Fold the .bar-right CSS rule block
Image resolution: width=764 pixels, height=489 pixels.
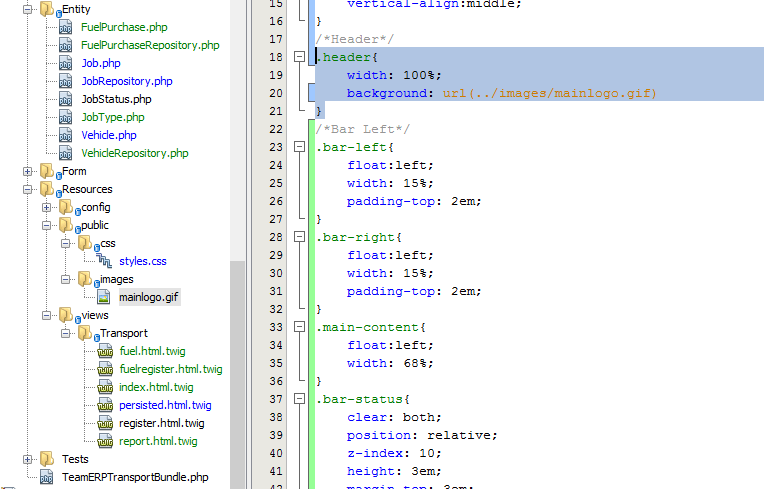point(300,237)
